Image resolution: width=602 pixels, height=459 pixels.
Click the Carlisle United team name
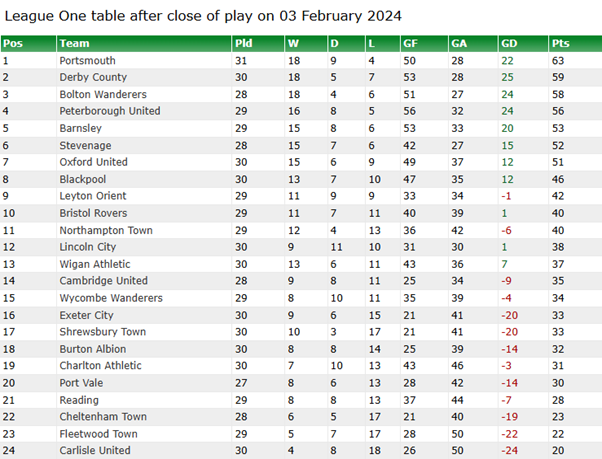[95, 450]
